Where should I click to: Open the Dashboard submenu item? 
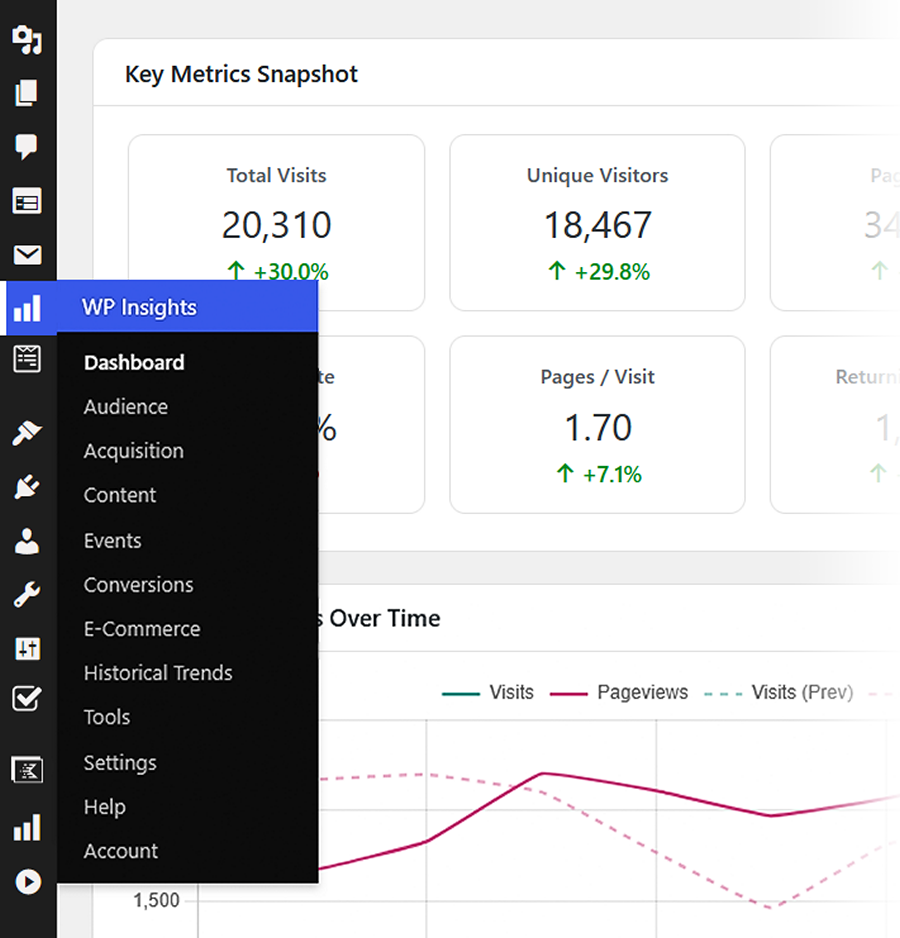(134, 363)
